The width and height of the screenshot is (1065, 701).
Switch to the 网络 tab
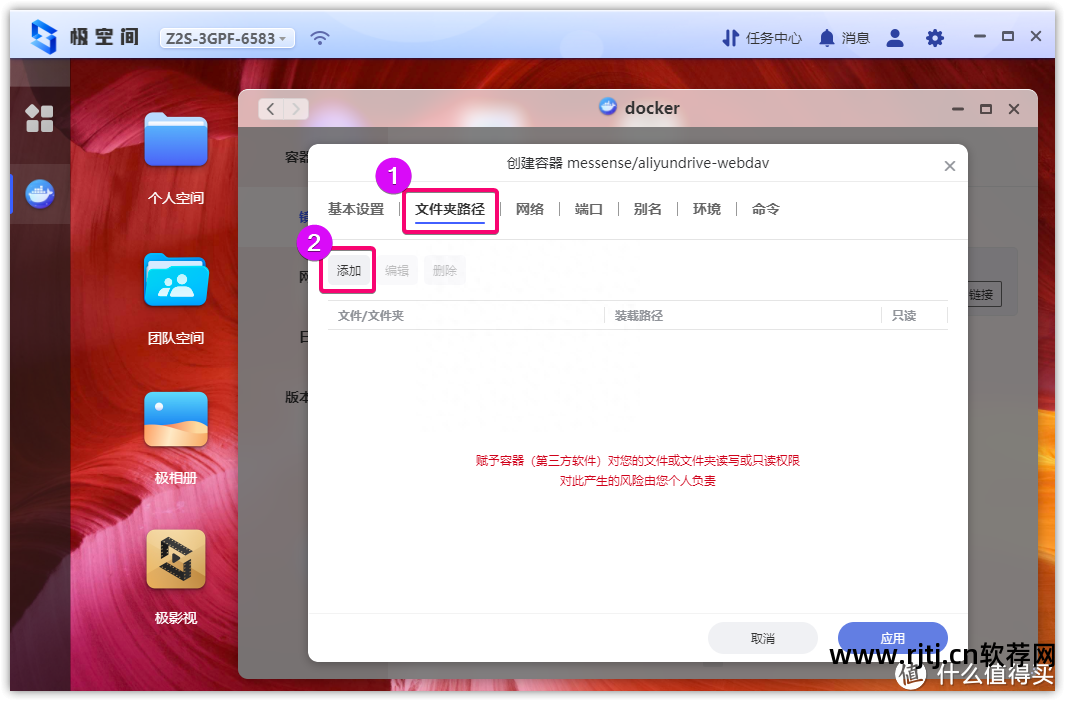pos(530,209)
